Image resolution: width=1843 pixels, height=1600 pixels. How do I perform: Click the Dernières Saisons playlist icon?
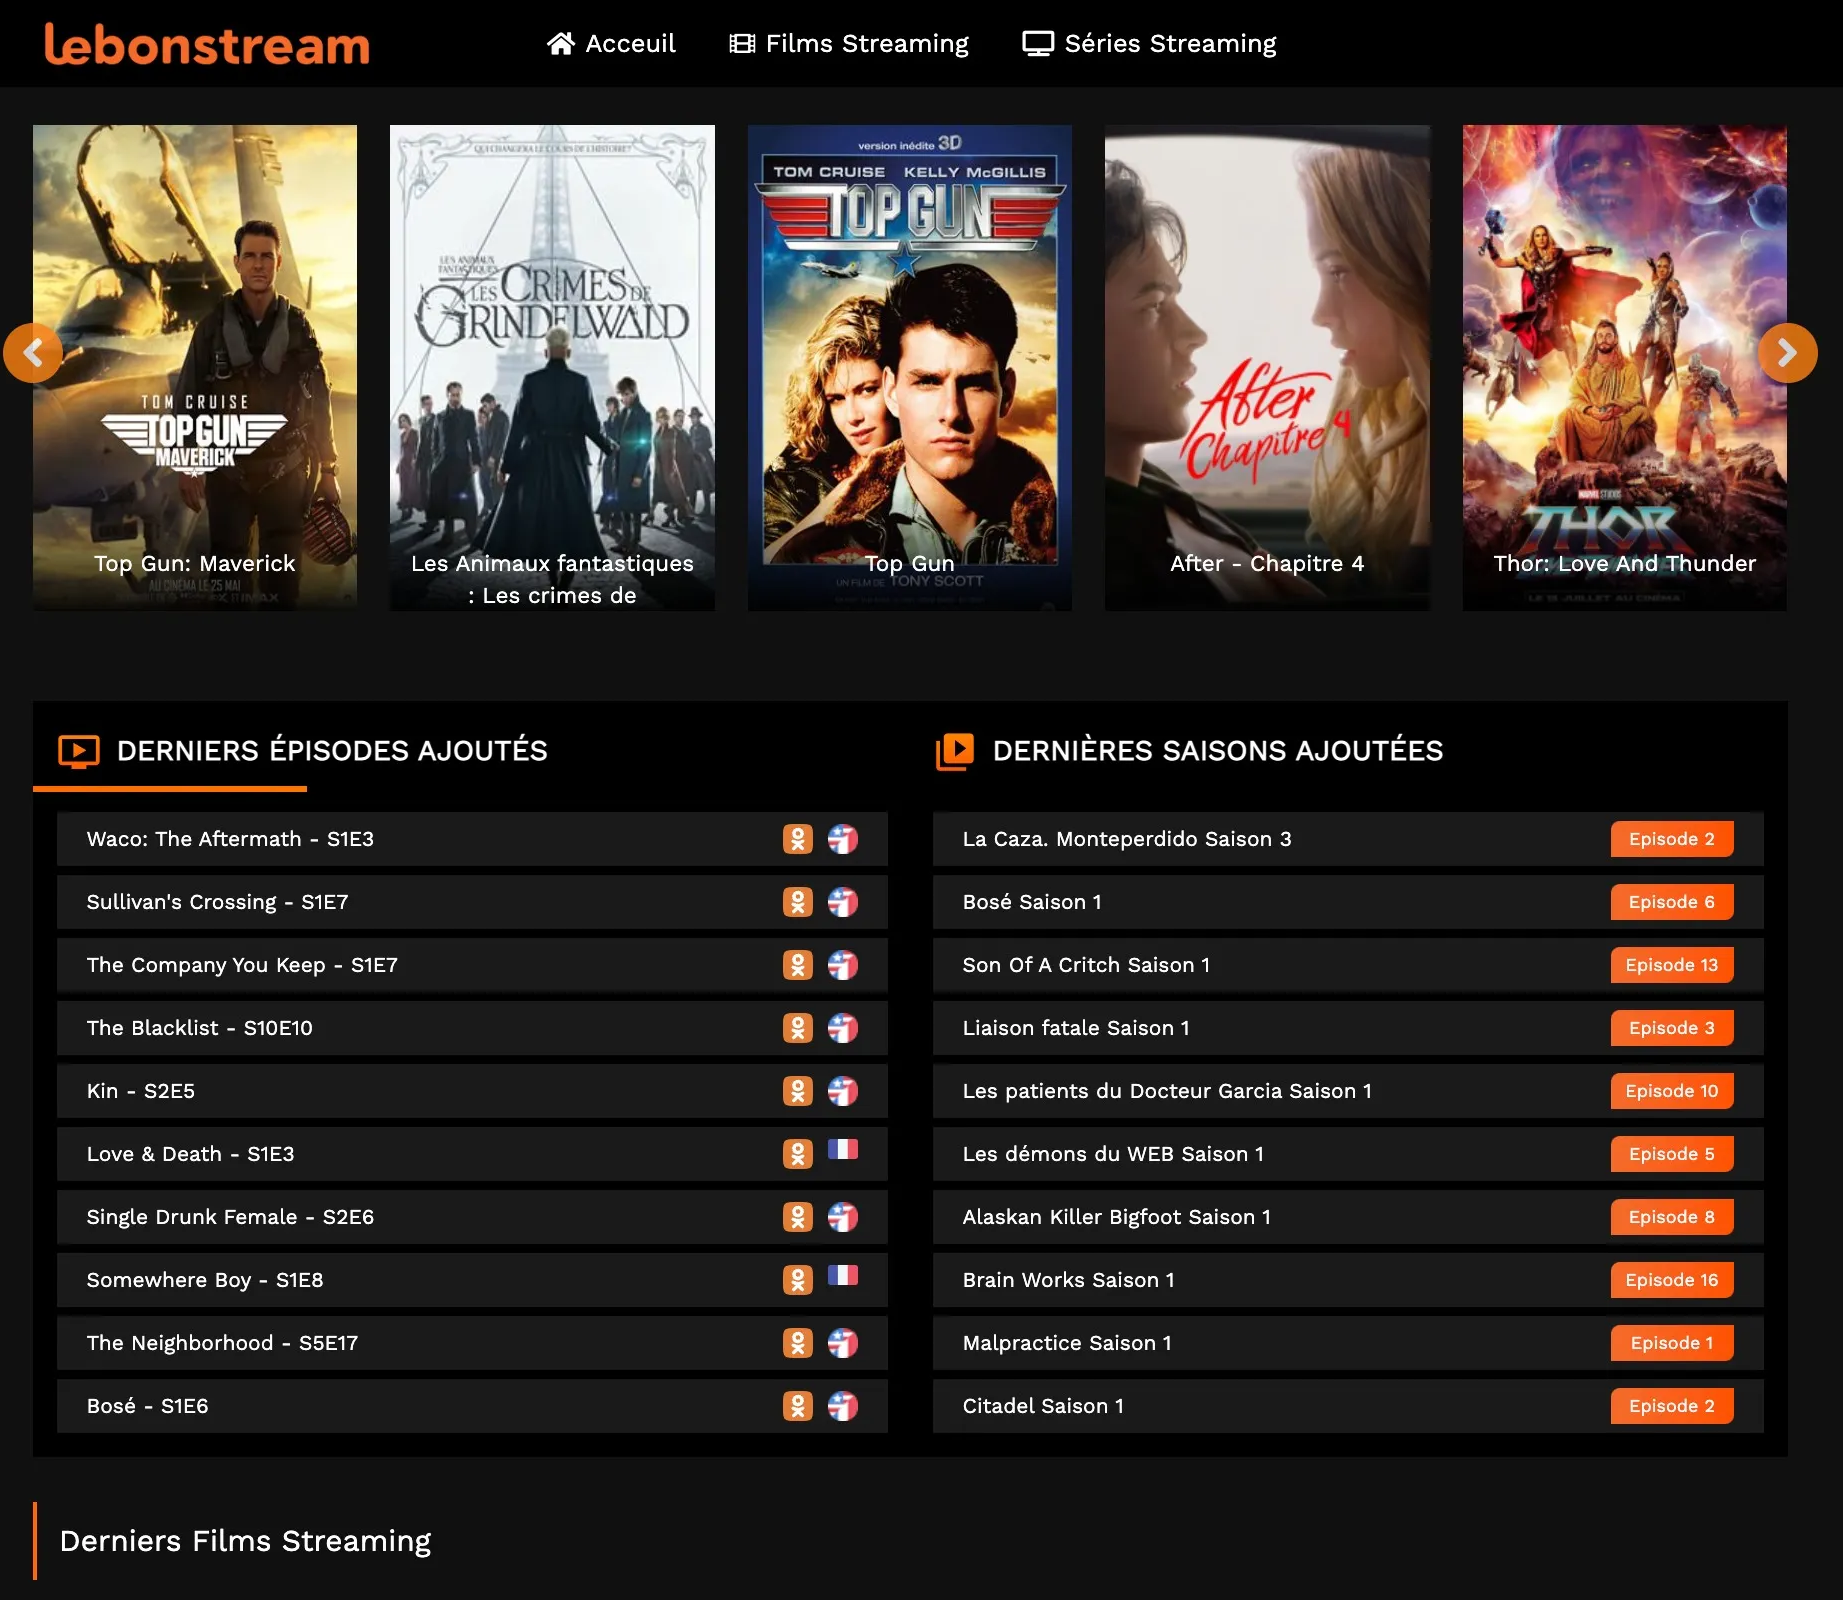pos(955,752)
